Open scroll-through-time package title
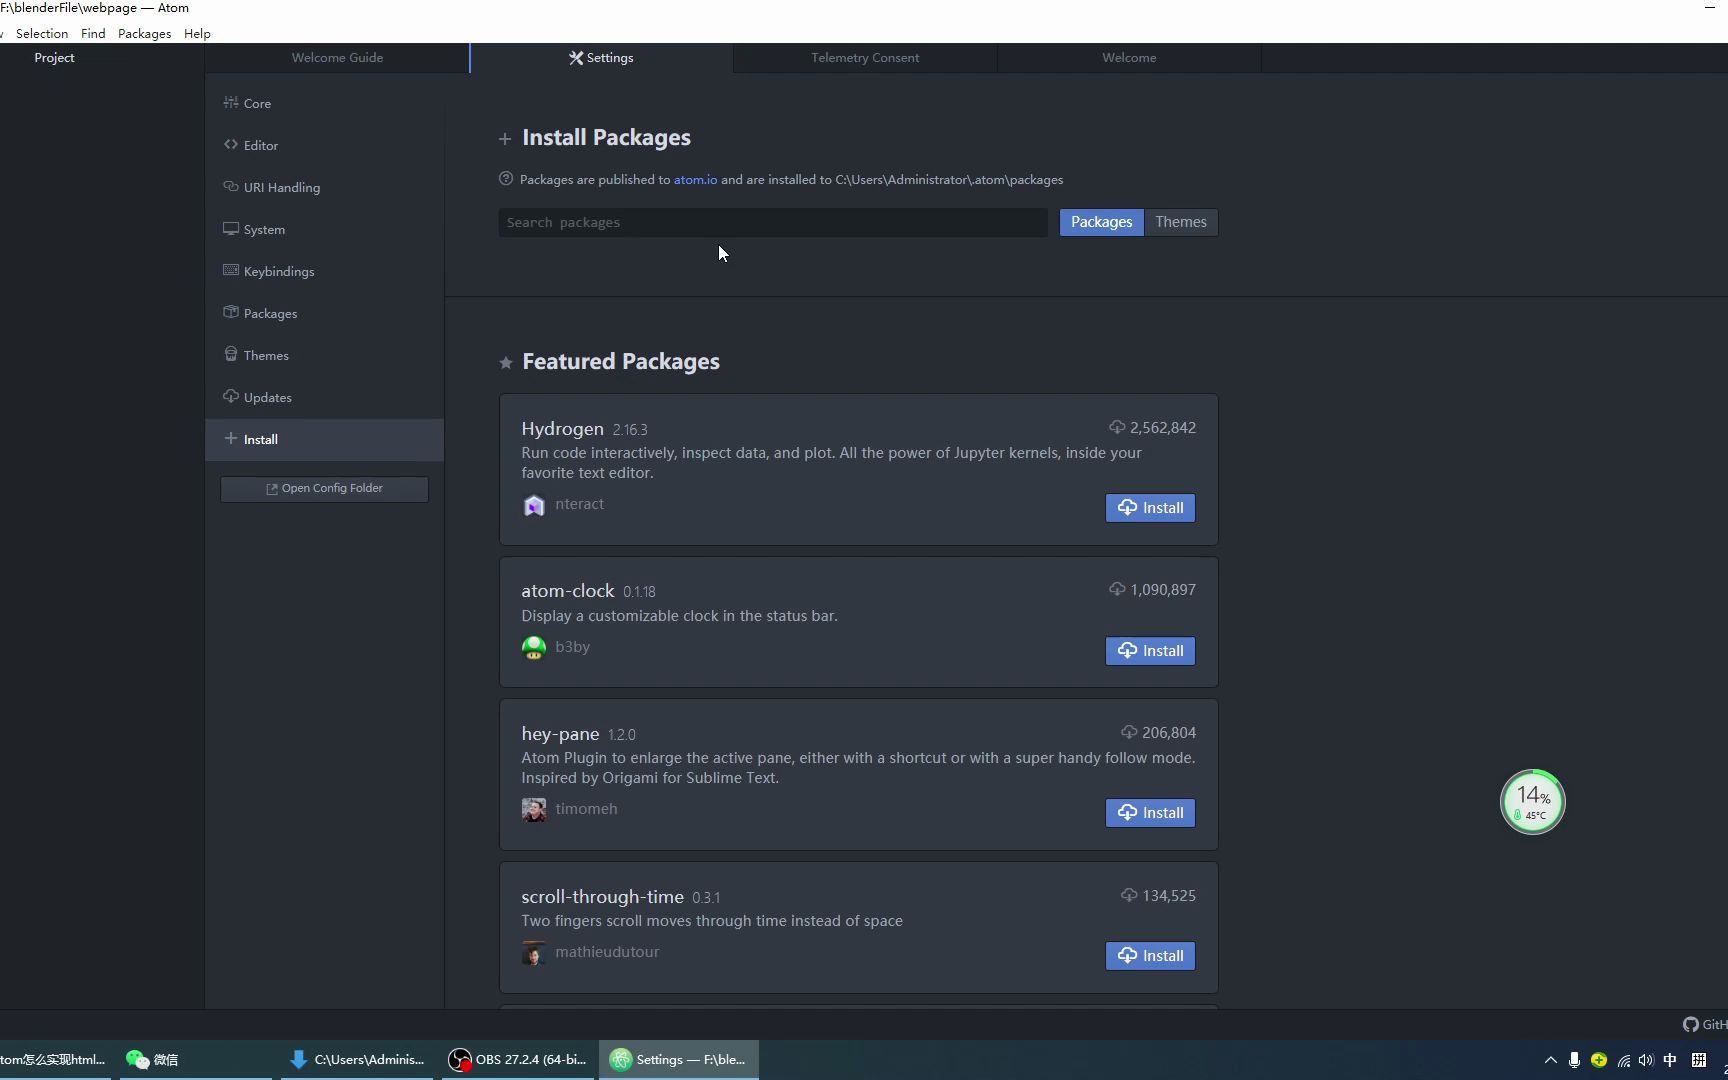1728x1080 pixels. click(602, 897)
